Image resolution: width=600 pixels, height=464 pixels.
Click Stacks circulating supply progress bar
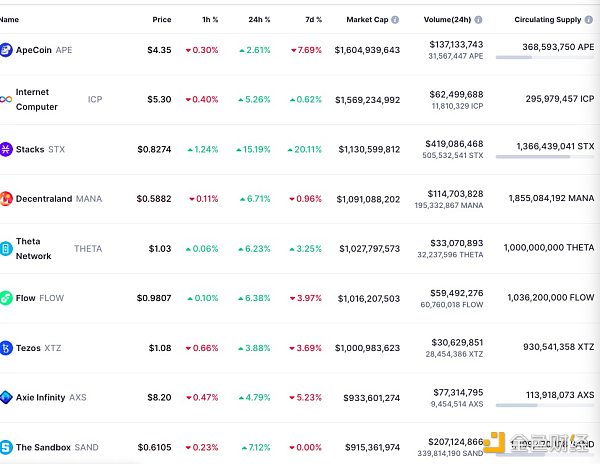tap(544, 157)
